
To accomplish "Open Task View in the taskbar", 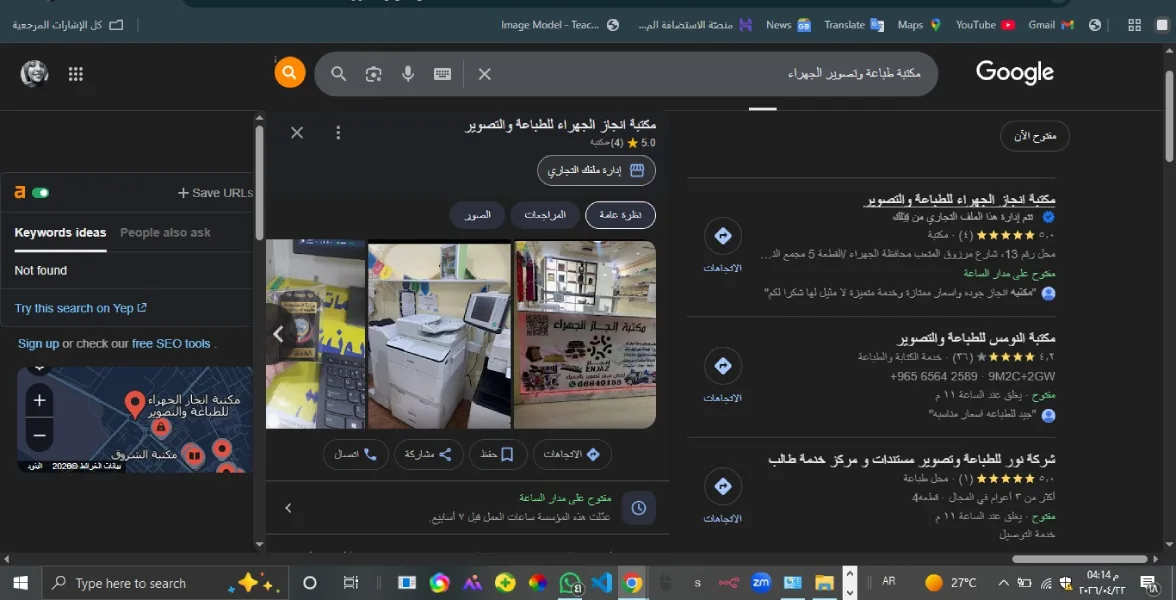I will (x=350, y=583).
